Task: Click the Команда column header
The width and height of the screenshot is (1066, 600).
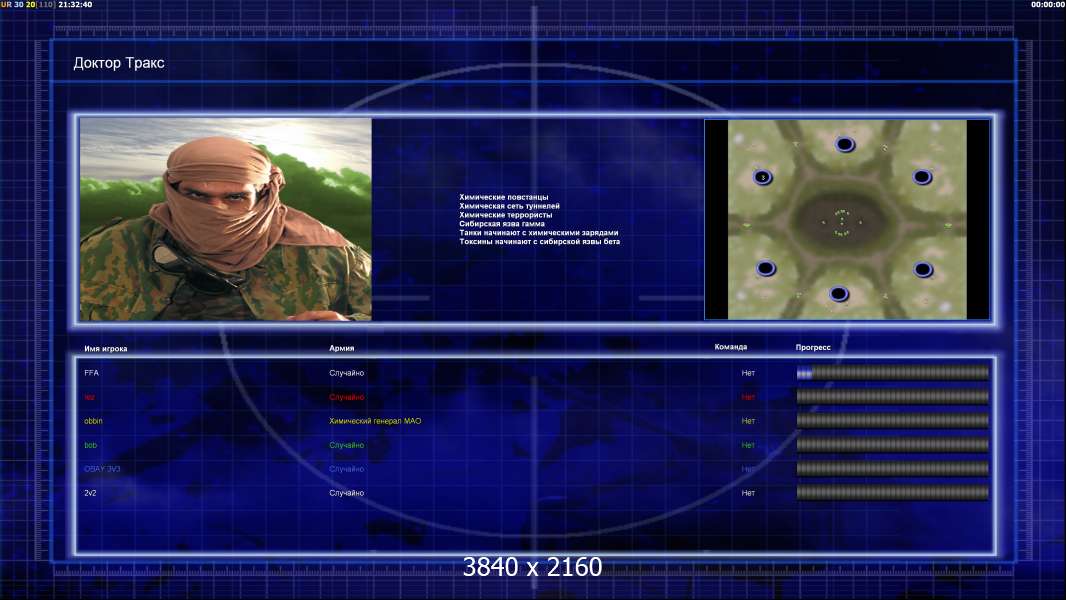Action: coord(731,347)
